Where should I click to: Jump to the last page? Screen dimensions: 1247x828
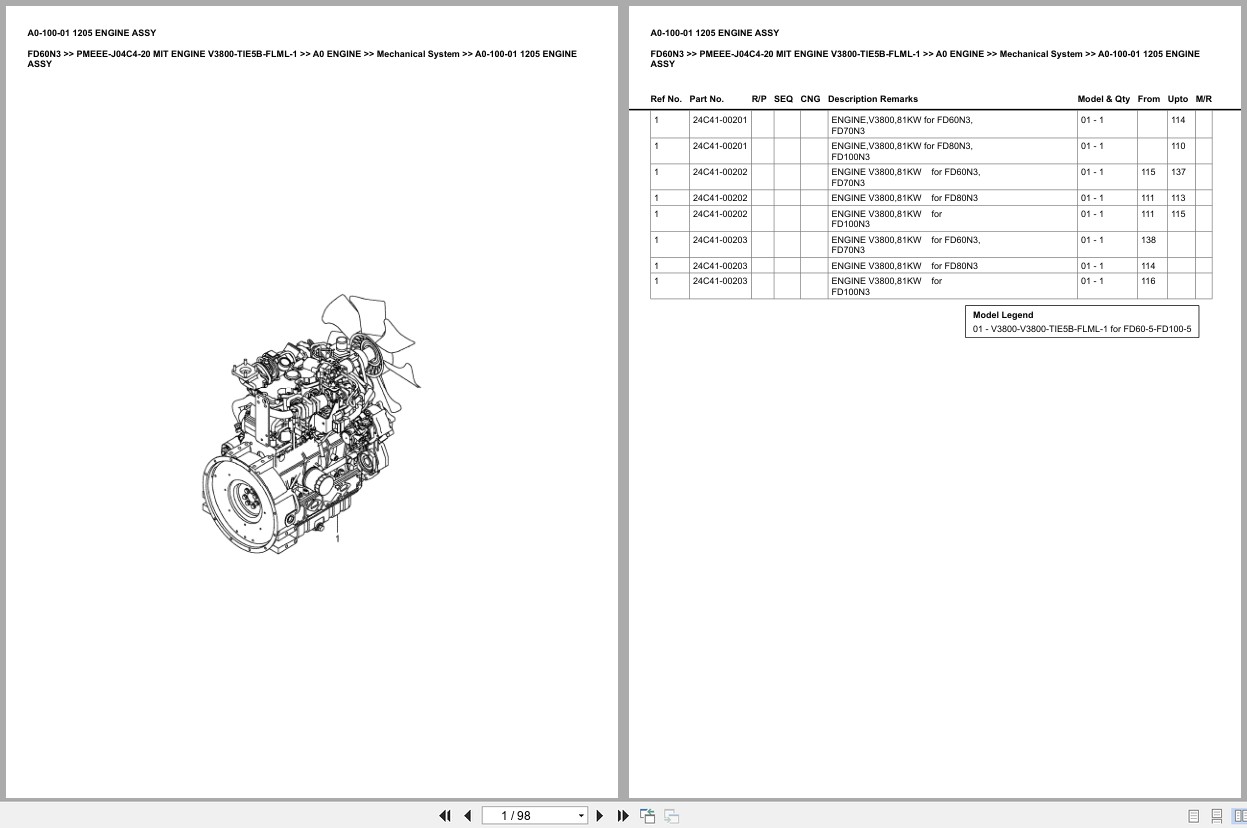click(x=623, y=816)
